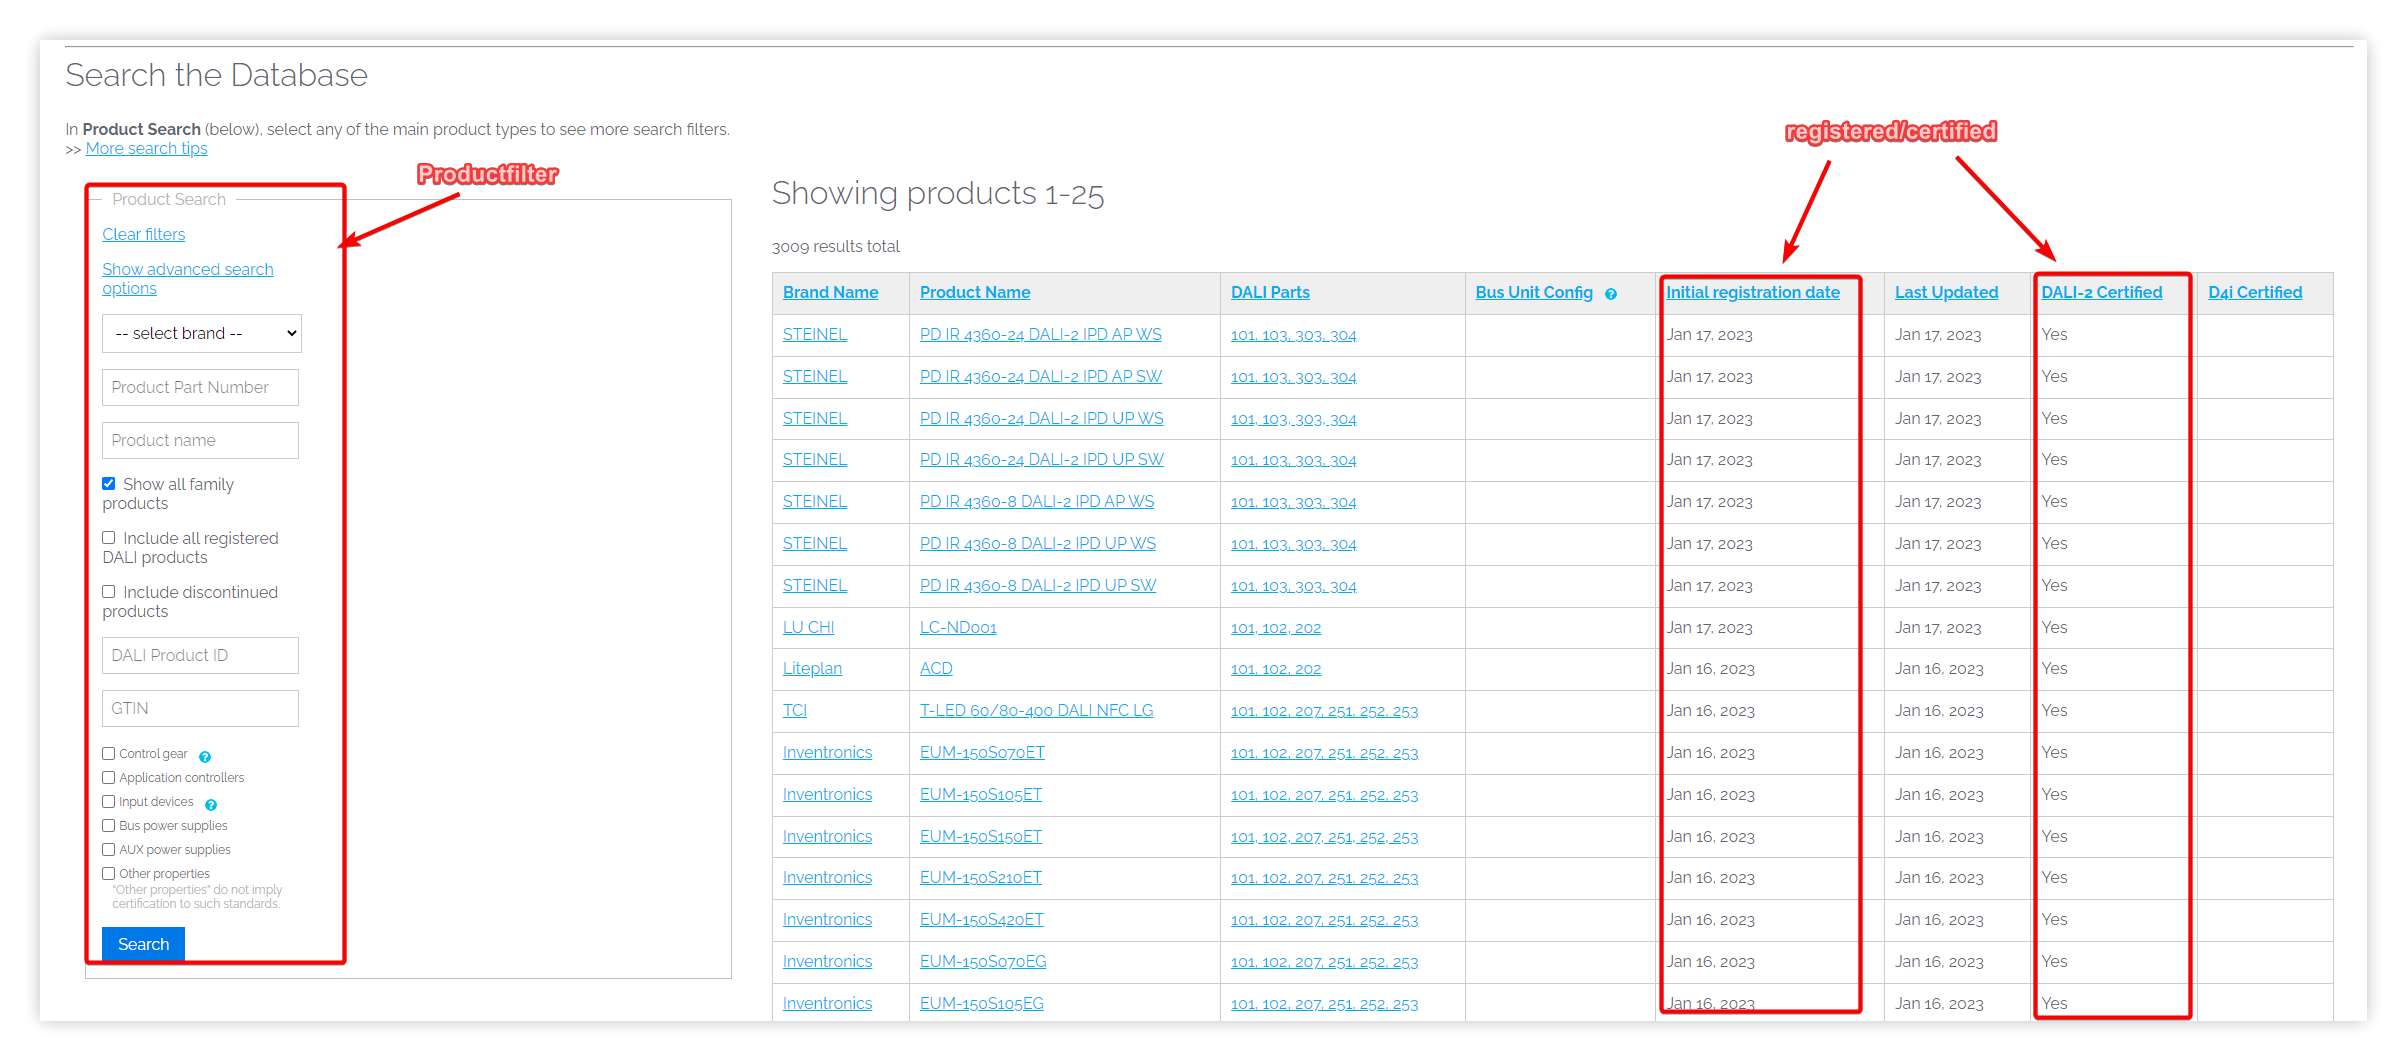Open the ACD product link
The height and width of the screenshot is (1061, 2407).
pos(936,668)
